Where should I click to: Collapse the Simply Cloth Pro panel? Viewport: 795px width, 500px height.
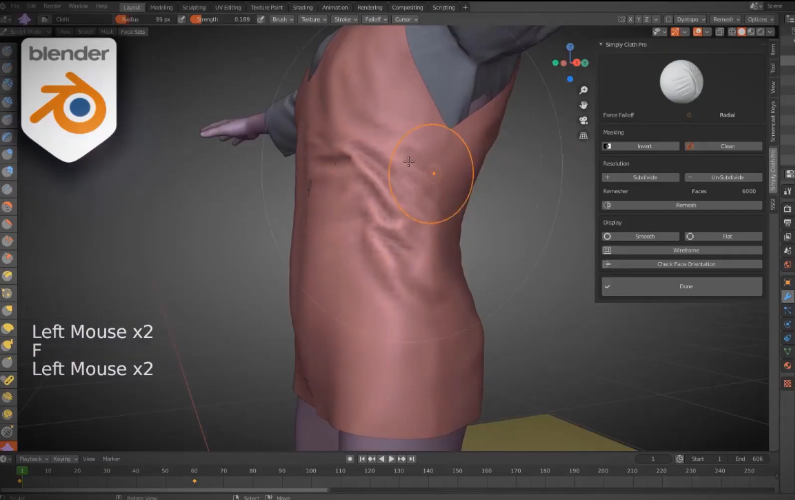601,45
